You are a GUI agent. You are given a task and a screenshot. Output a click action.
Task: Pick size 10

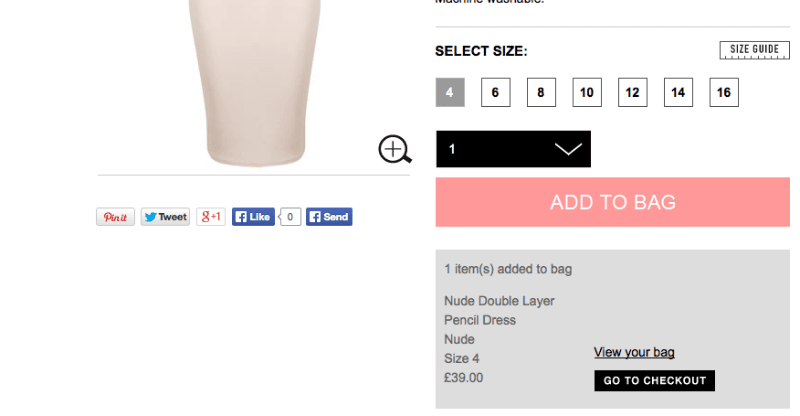point(587,93)
